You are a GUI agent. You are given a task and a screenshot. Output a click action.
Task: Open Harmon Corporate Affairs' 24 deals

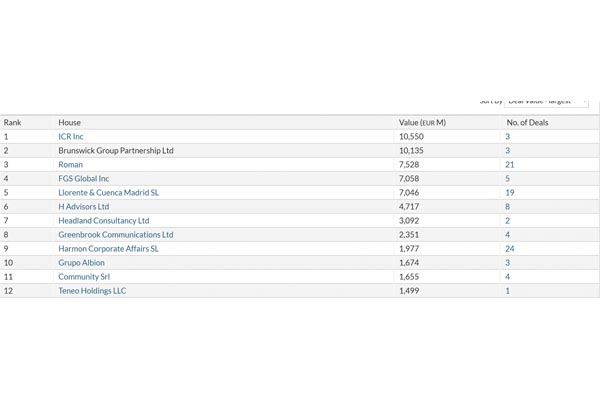coord(509,249)
